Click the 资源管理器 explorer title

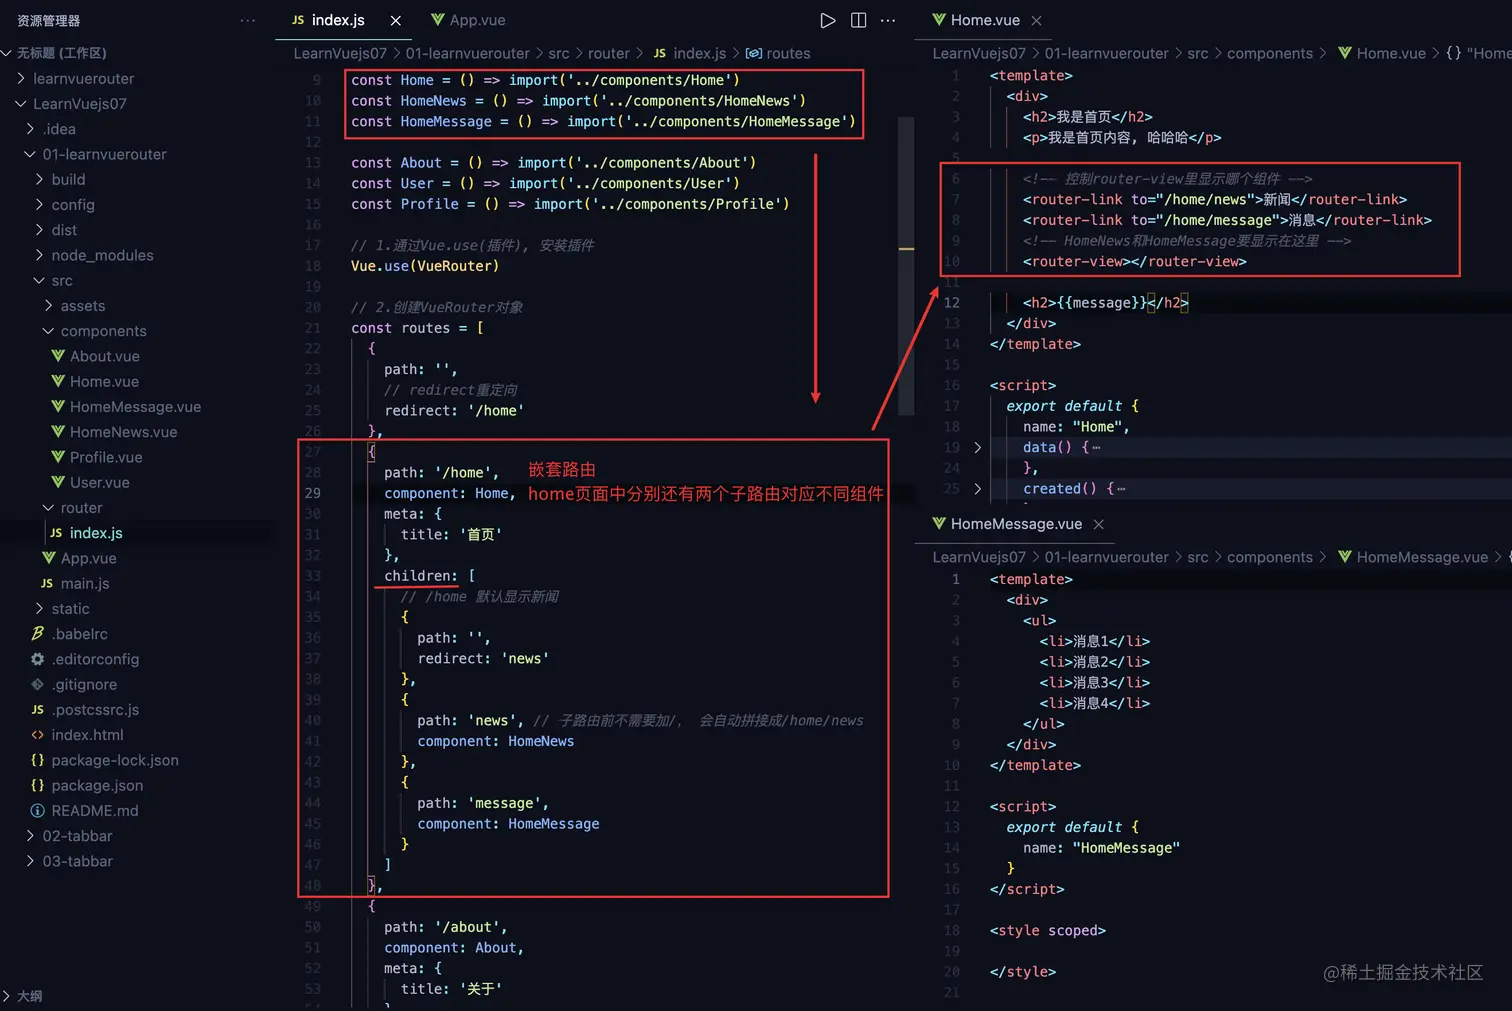click(48, 20)
